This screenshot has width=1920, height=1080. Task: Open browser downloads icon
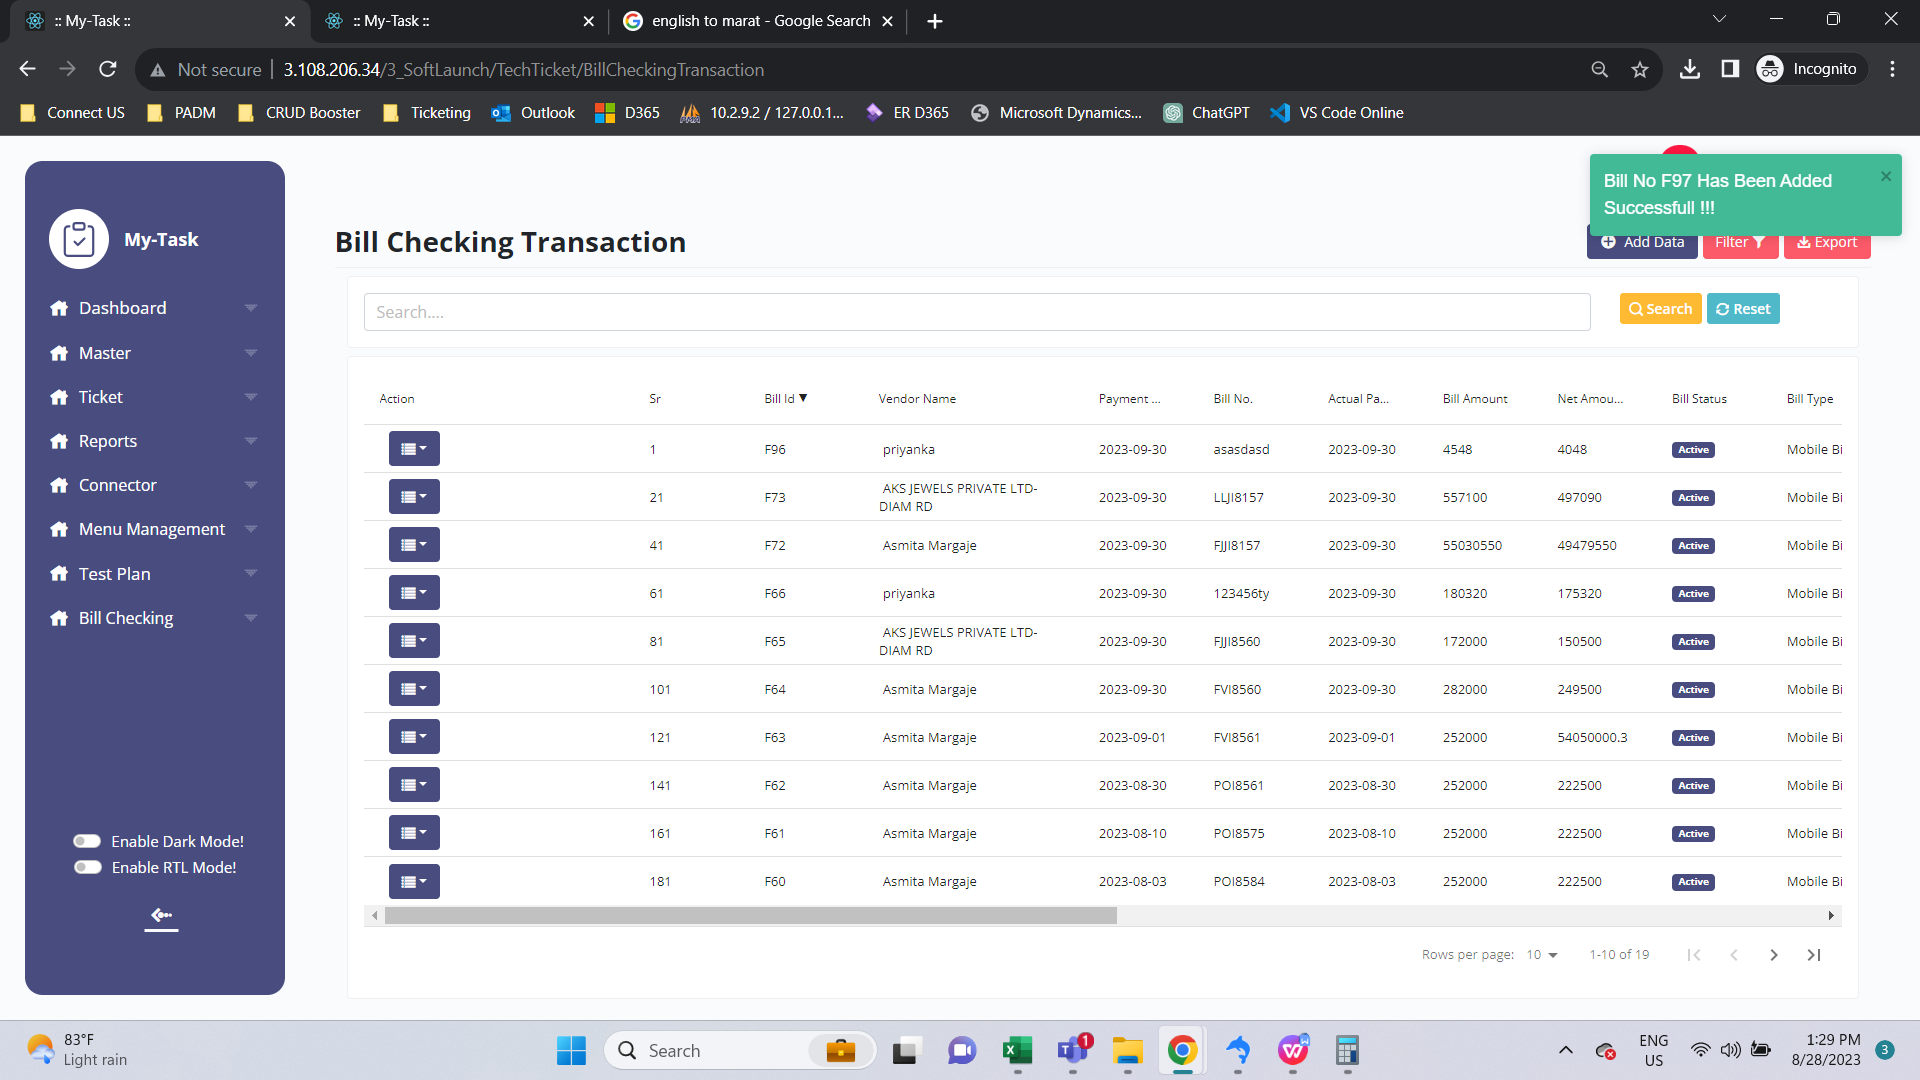click(1690, 69)
